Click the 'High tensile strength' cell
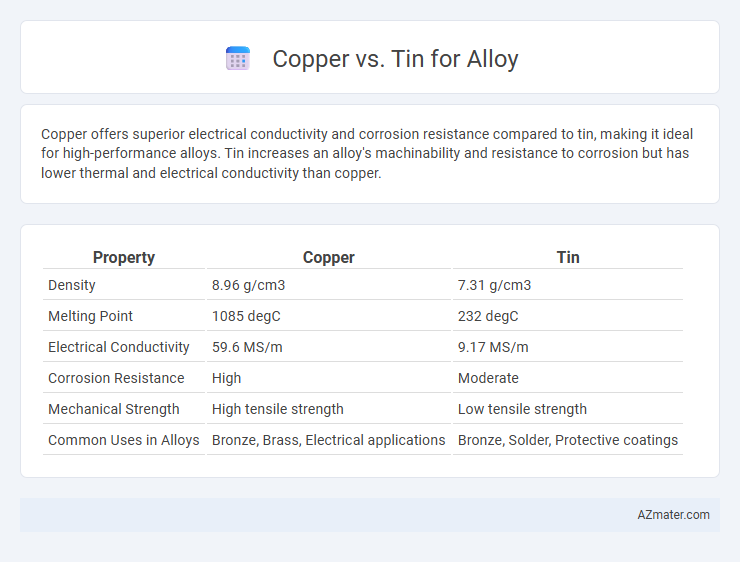The image size is (740, 562). click(x=328, y=409)
